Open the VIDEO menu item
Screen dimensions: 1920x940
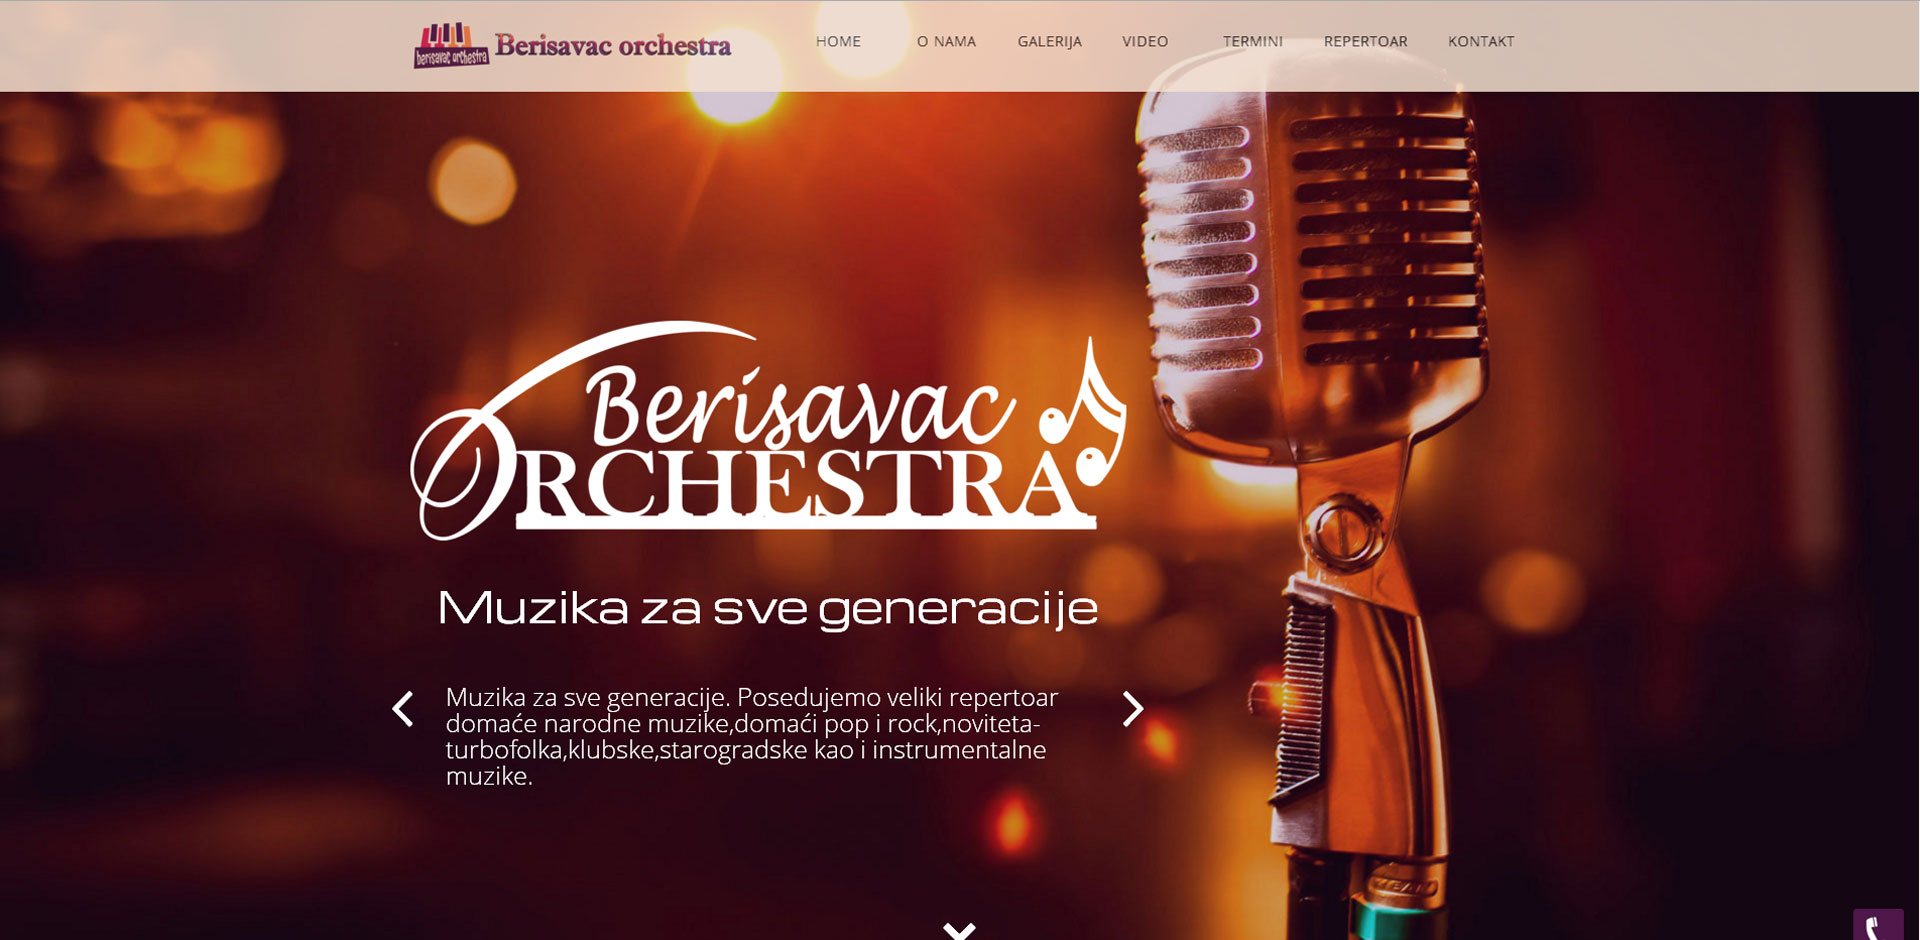(x=1145, y=41)
